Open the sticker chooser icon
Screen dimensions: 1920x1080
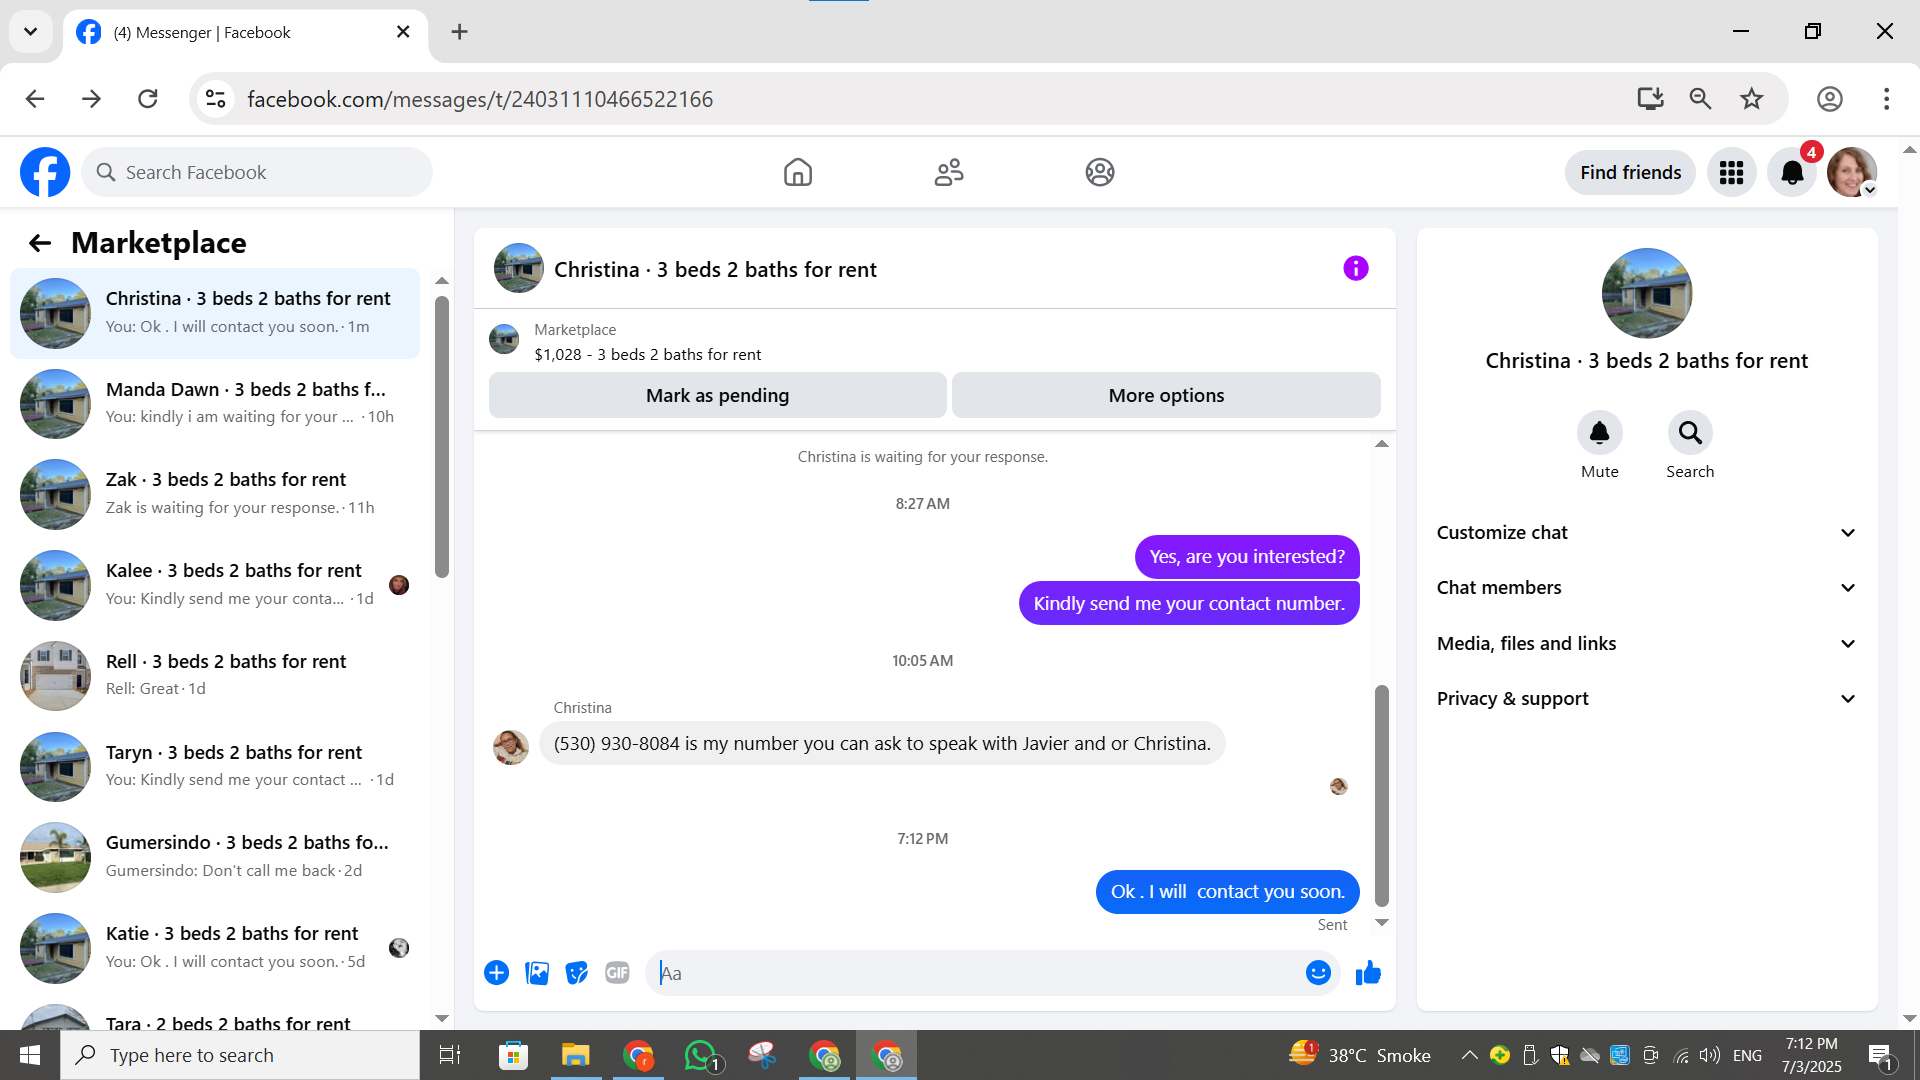(x=577, y=973)
